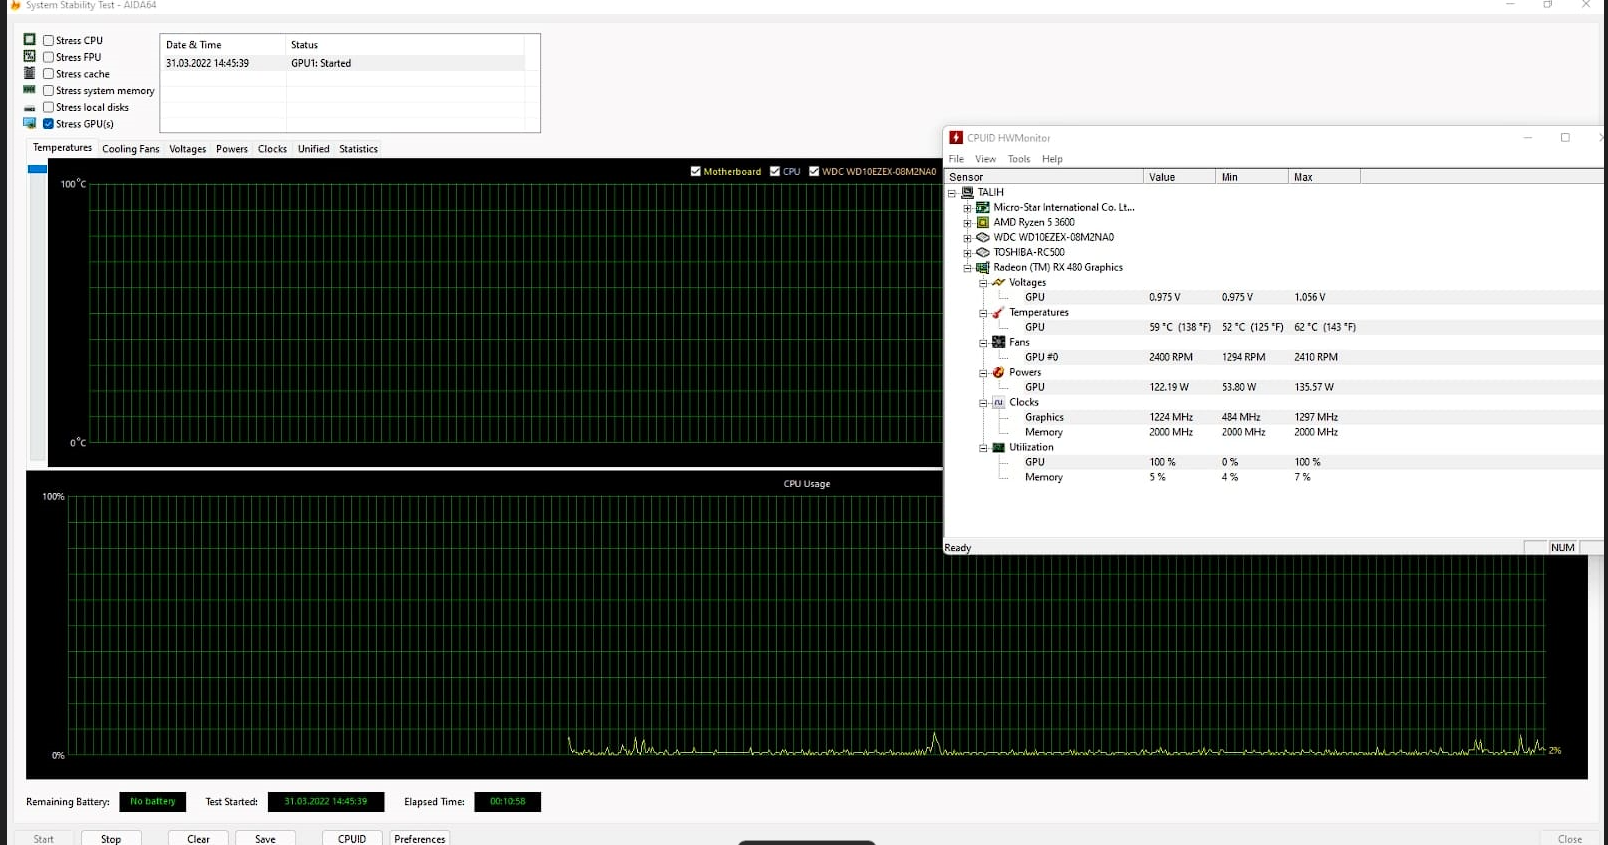The width and height of the screenshot is (1608, 845).
Task: Click the Stress GPU(s) monitor icon
Action: coord(30,123)
